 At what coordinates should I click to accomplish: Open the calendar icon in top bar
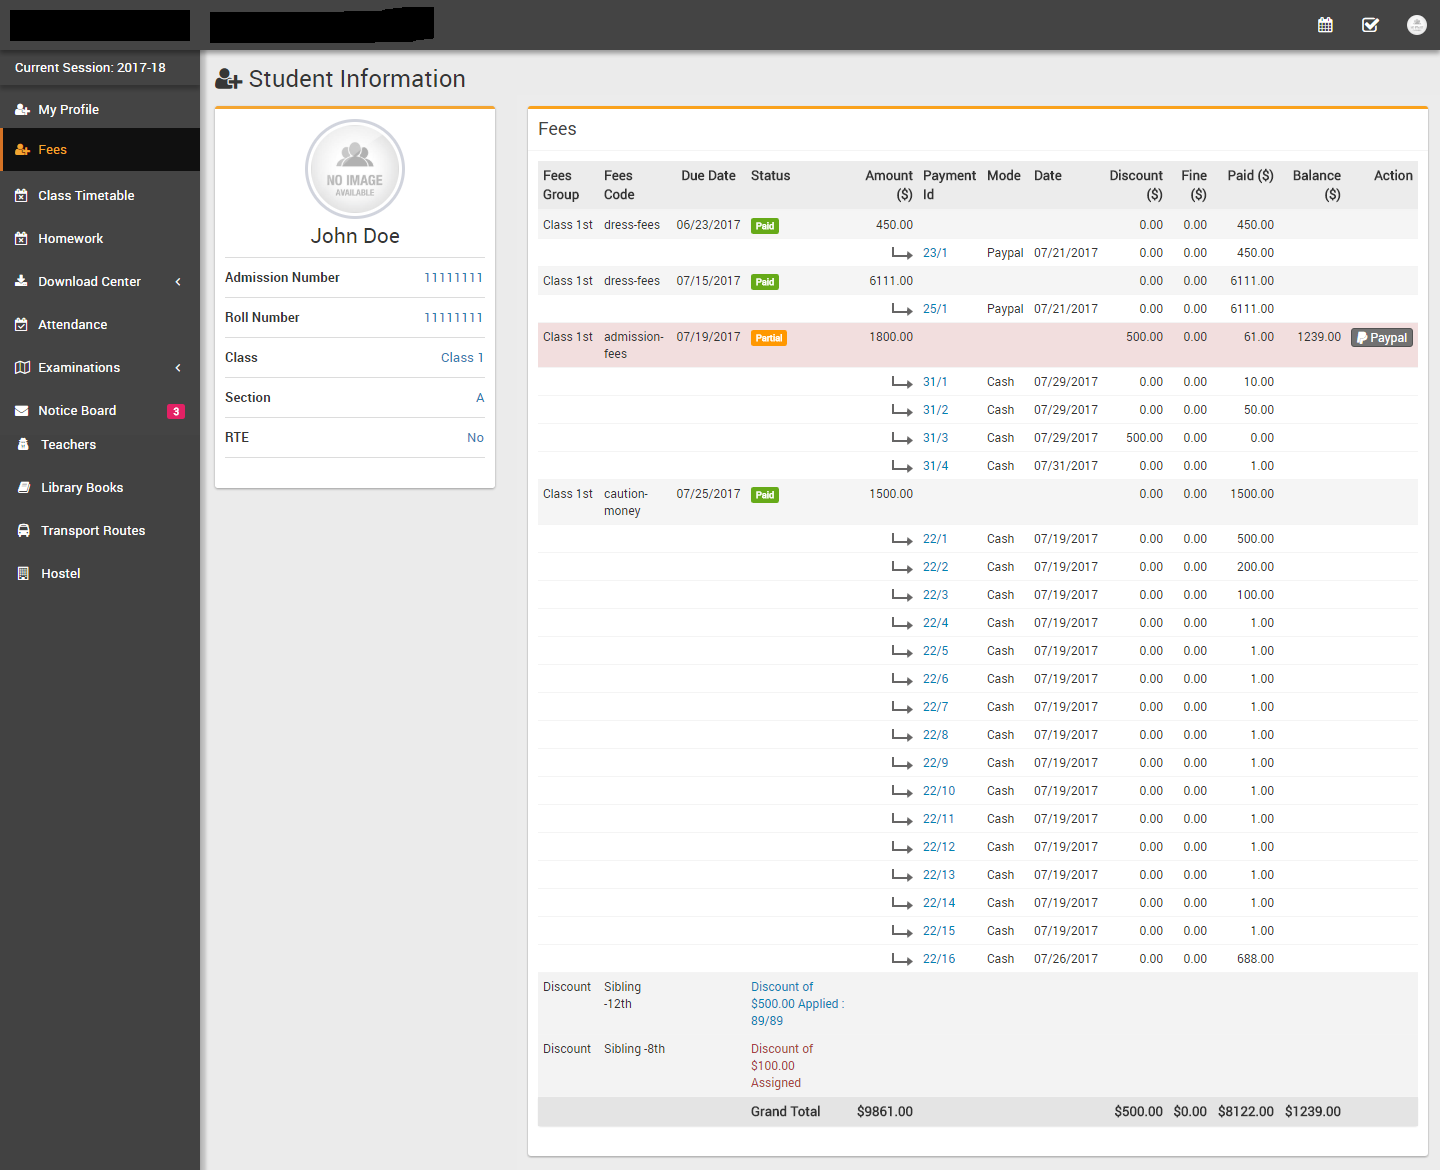1325,25
